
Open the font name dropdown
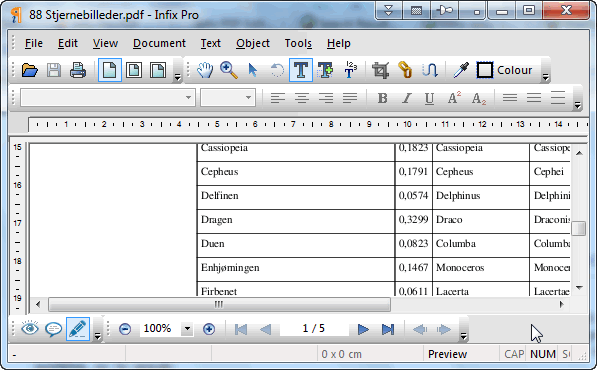(188, 97)
